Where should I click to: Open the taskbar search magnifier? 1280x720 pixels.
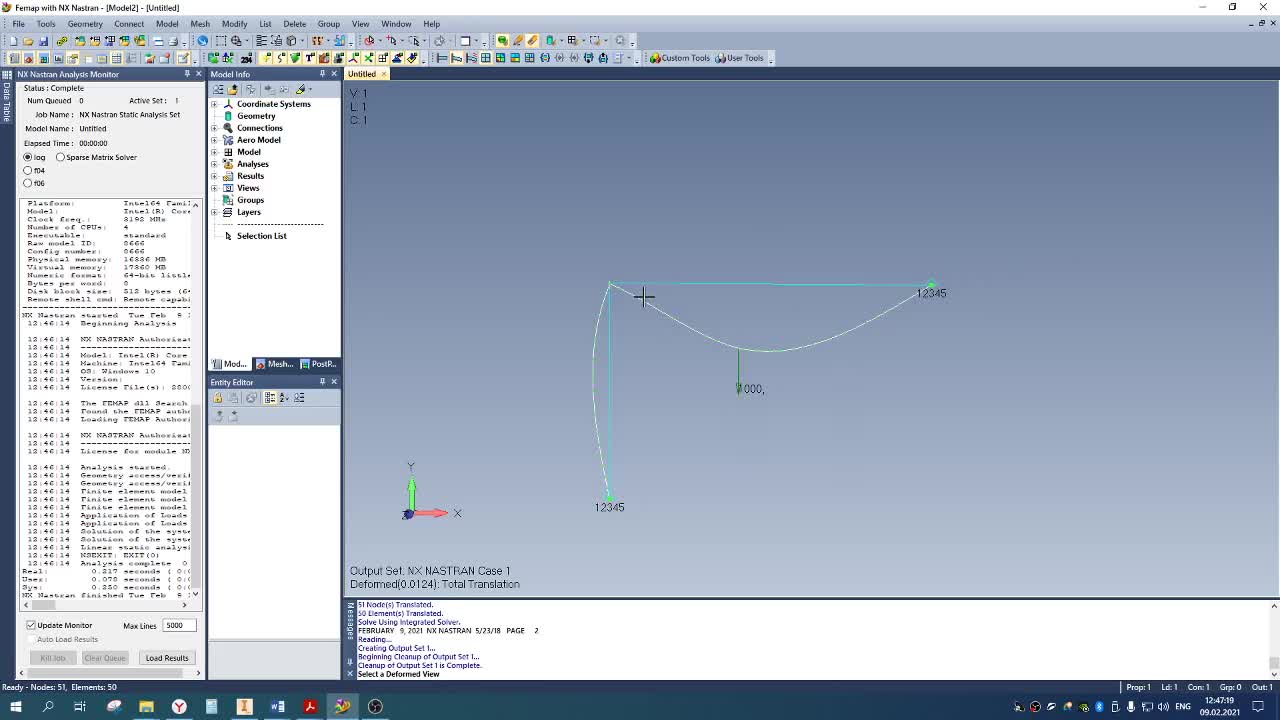pyautogui.click(x=48, y=707)
